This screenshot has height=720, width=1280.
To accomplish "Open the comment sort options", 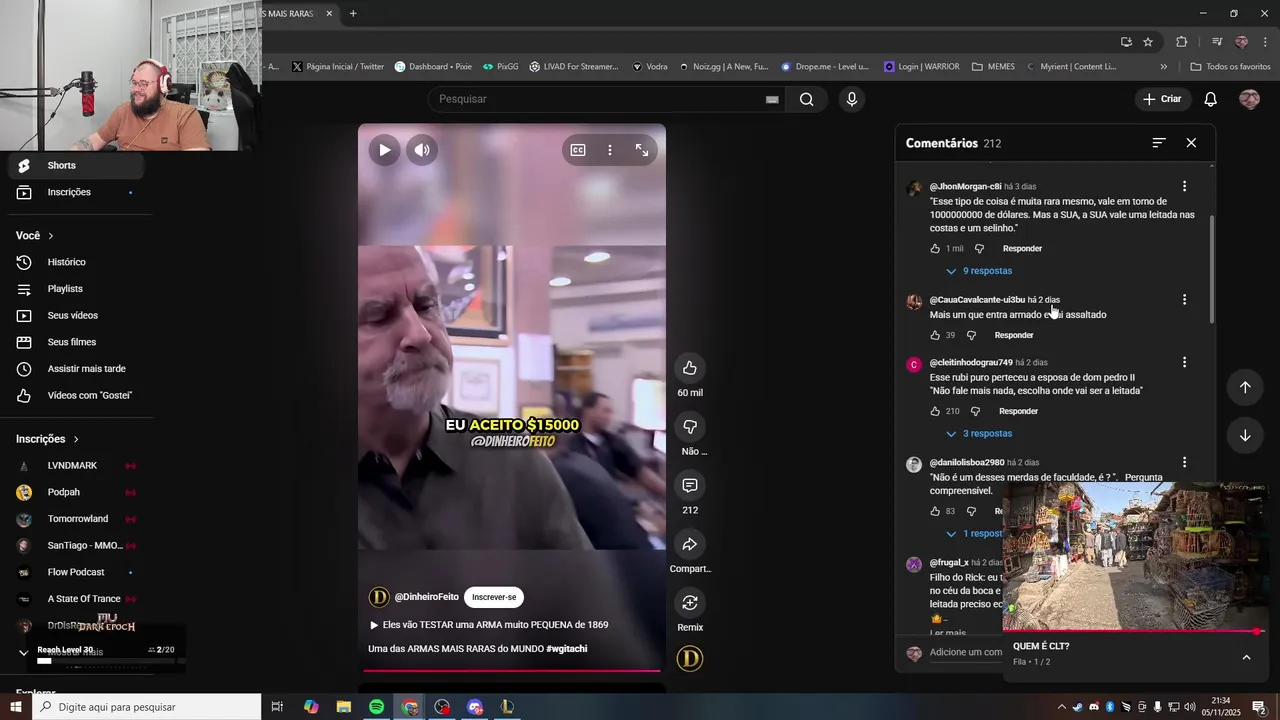I will click(1159, 143).
